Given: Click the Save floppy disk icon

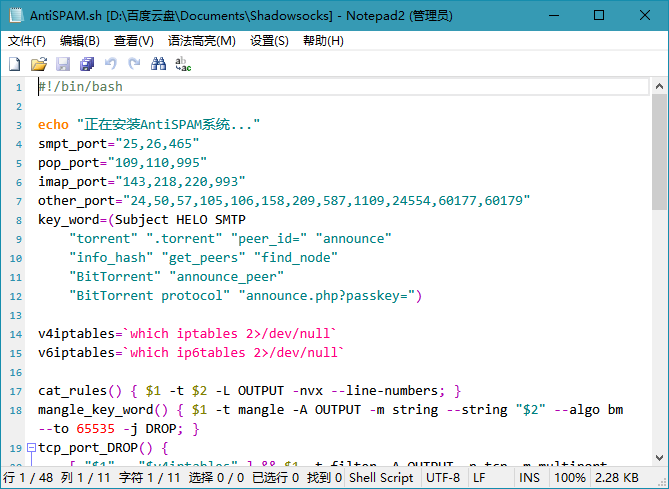Looking at the screenshot, I should (x=63, y=64).
